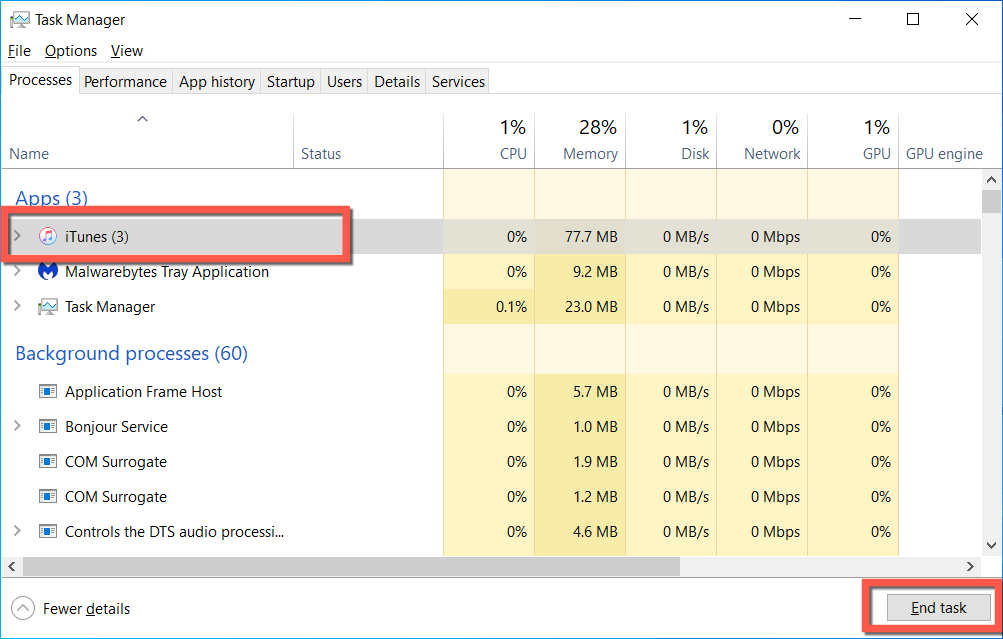Click the first COM Surrogate process icon
The image size is (1003, 639).
(47, 462)
